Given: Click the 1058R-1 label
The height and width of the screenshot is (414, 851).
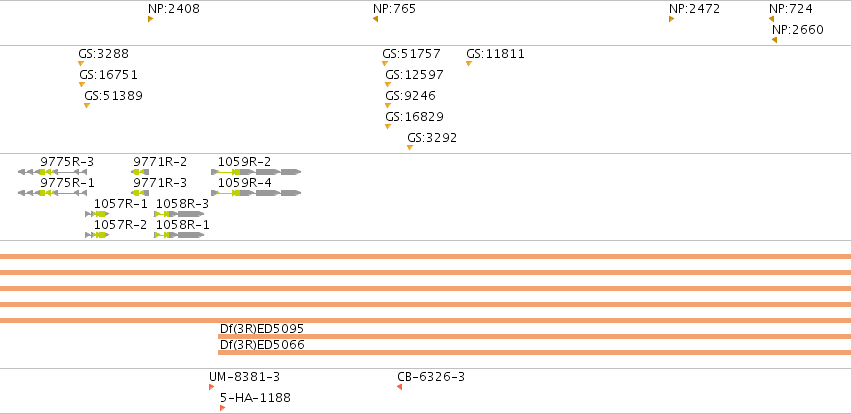Looking at the screenshot, I should [x=182, y=225].
